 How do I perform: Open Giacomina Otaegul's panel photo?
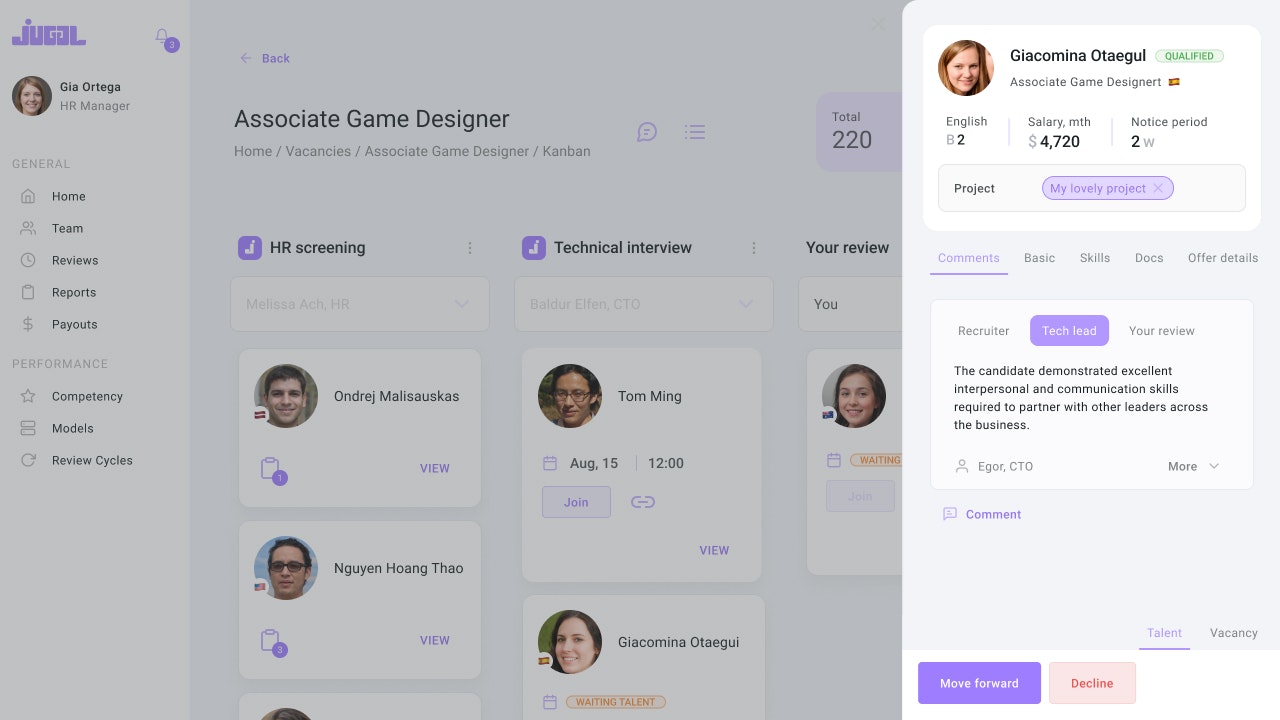pos(966,68)
